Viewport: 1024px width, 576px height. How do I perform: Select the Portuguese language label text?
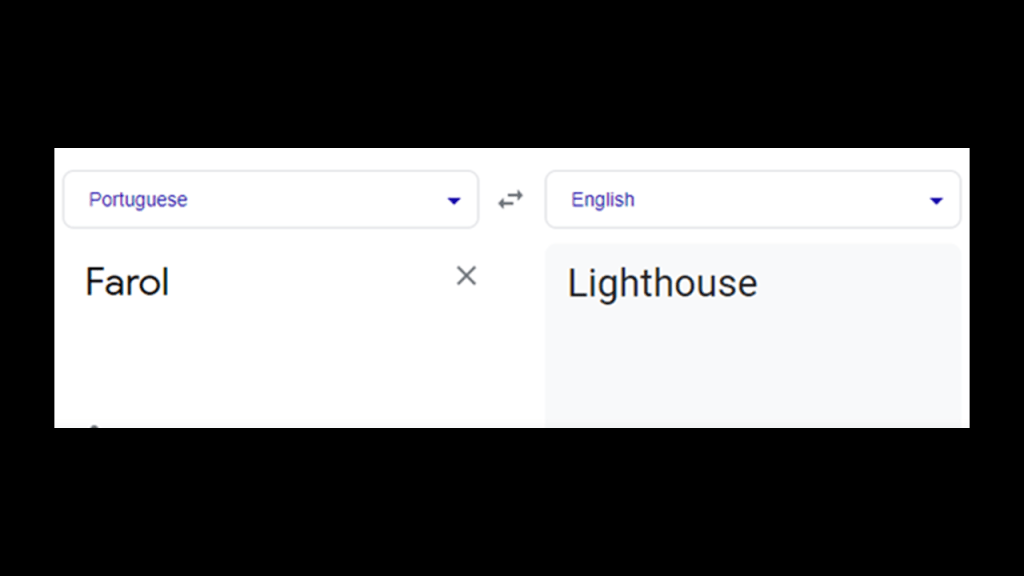tap(138, 200)
